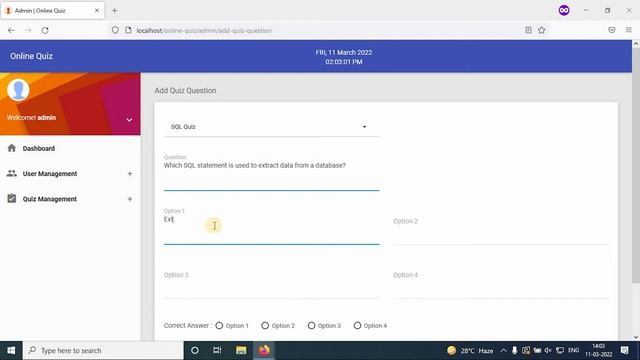Open the Firefox hamburger menu
640x360 pixels.
pyautogui.click(x=629, y=30)
